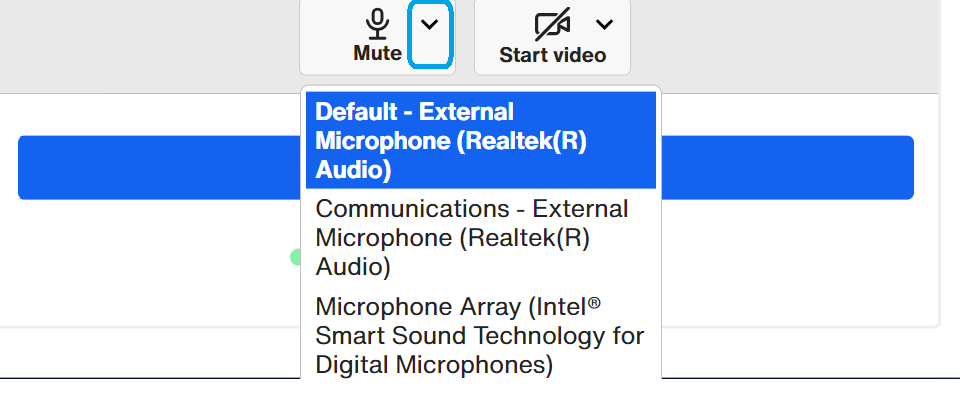This screenshot has height=409, width=960.
Task: Click the wide blue button's right portion
Action: 787,167
